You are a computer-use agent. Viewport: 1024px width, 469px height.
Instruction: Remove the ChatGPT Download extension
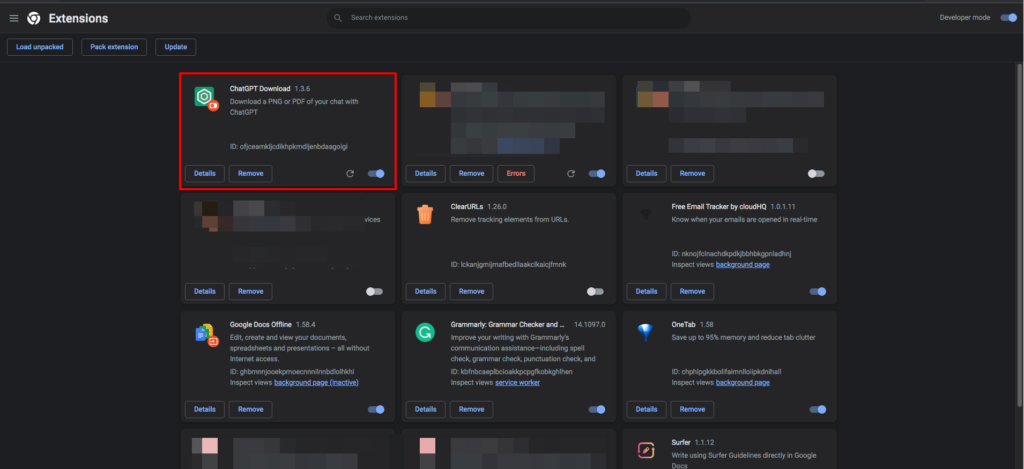pyautogui.click(x=250, y=173)
